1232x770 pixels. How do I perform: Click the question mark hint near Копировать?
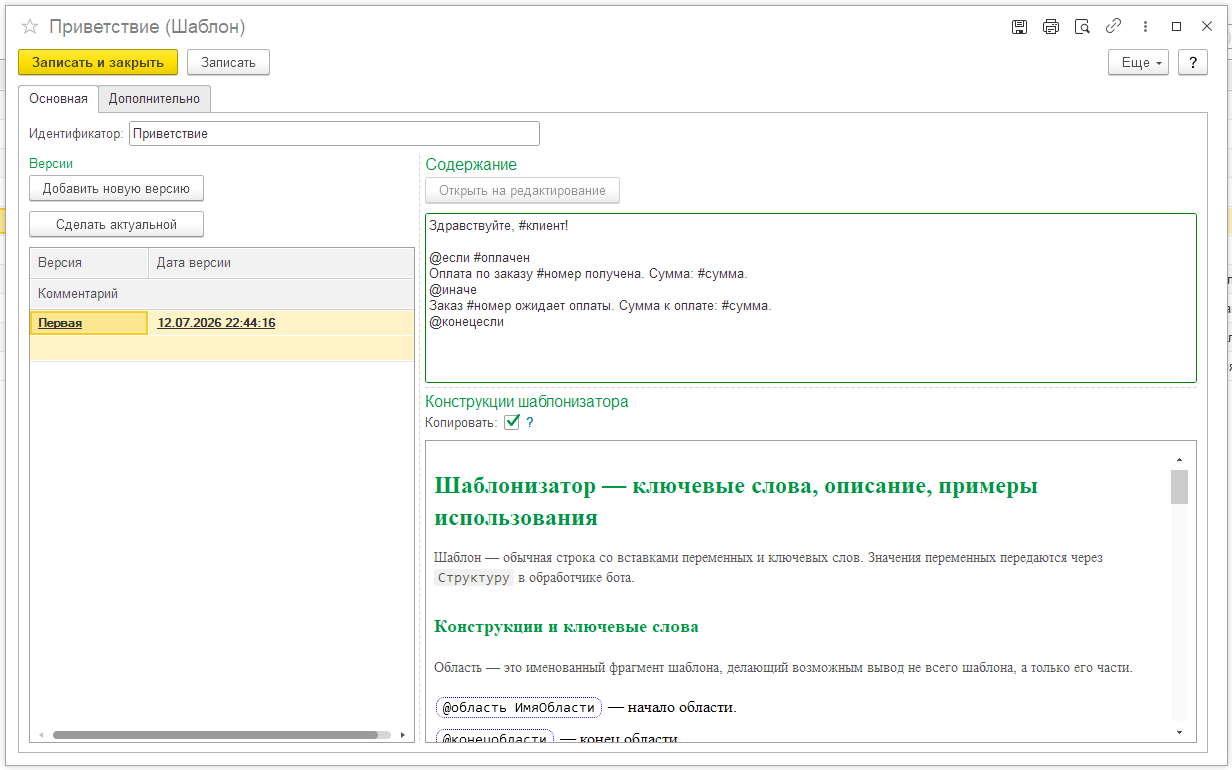[530, 422]
